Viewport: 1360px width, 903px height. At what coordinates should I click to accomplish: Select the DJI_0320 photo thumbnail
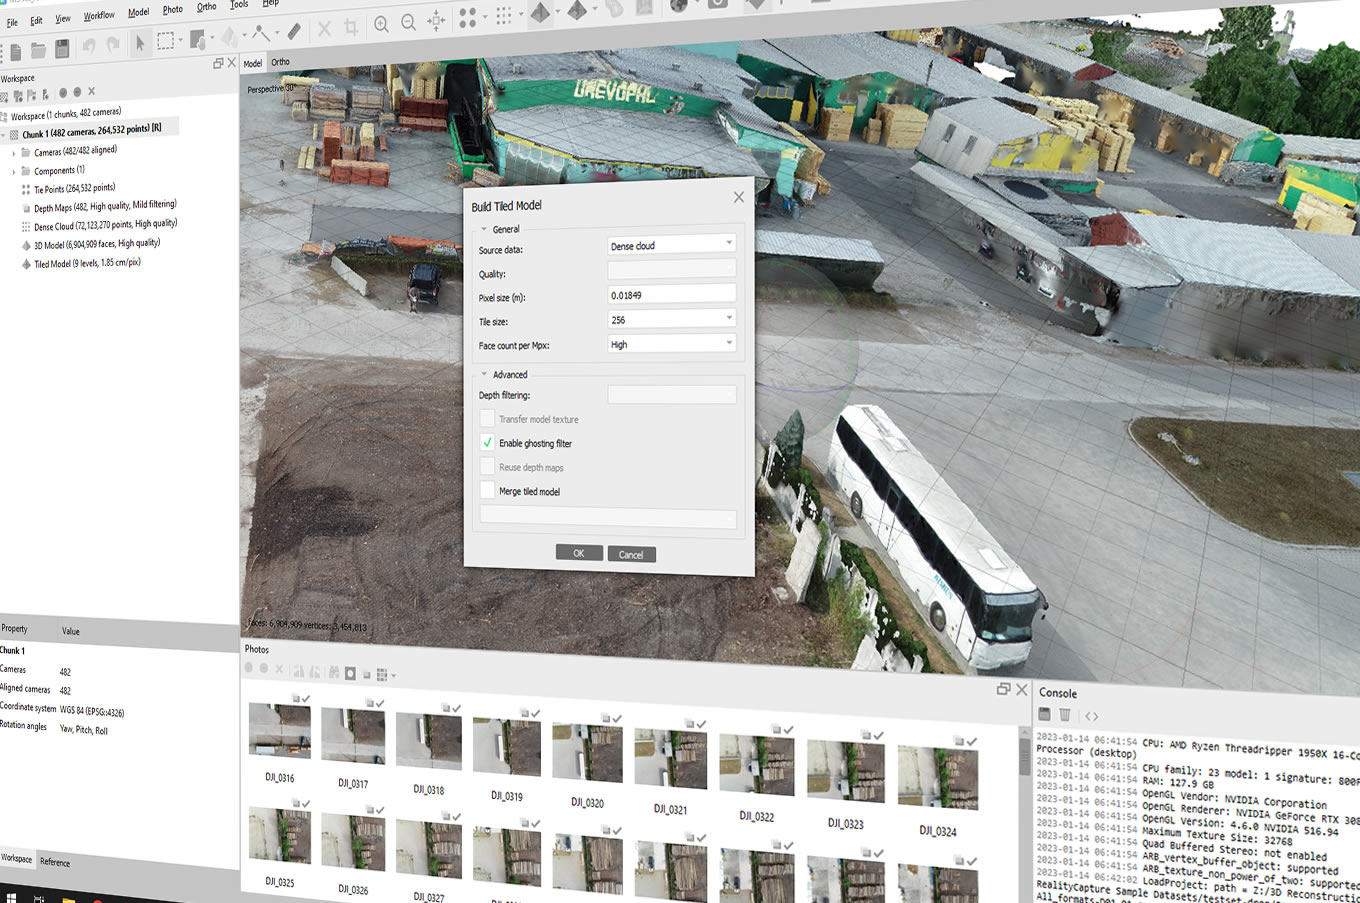point(587,753)
